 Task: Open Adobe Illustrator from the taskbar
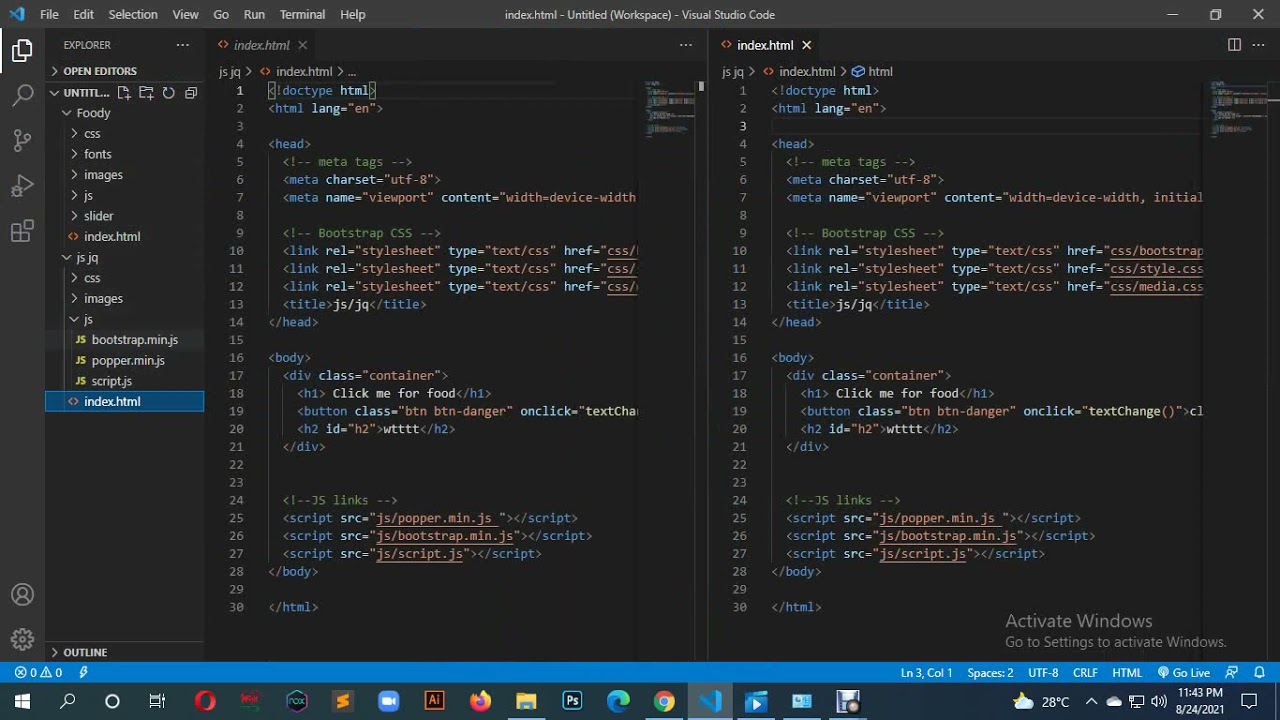coord(434,701)
